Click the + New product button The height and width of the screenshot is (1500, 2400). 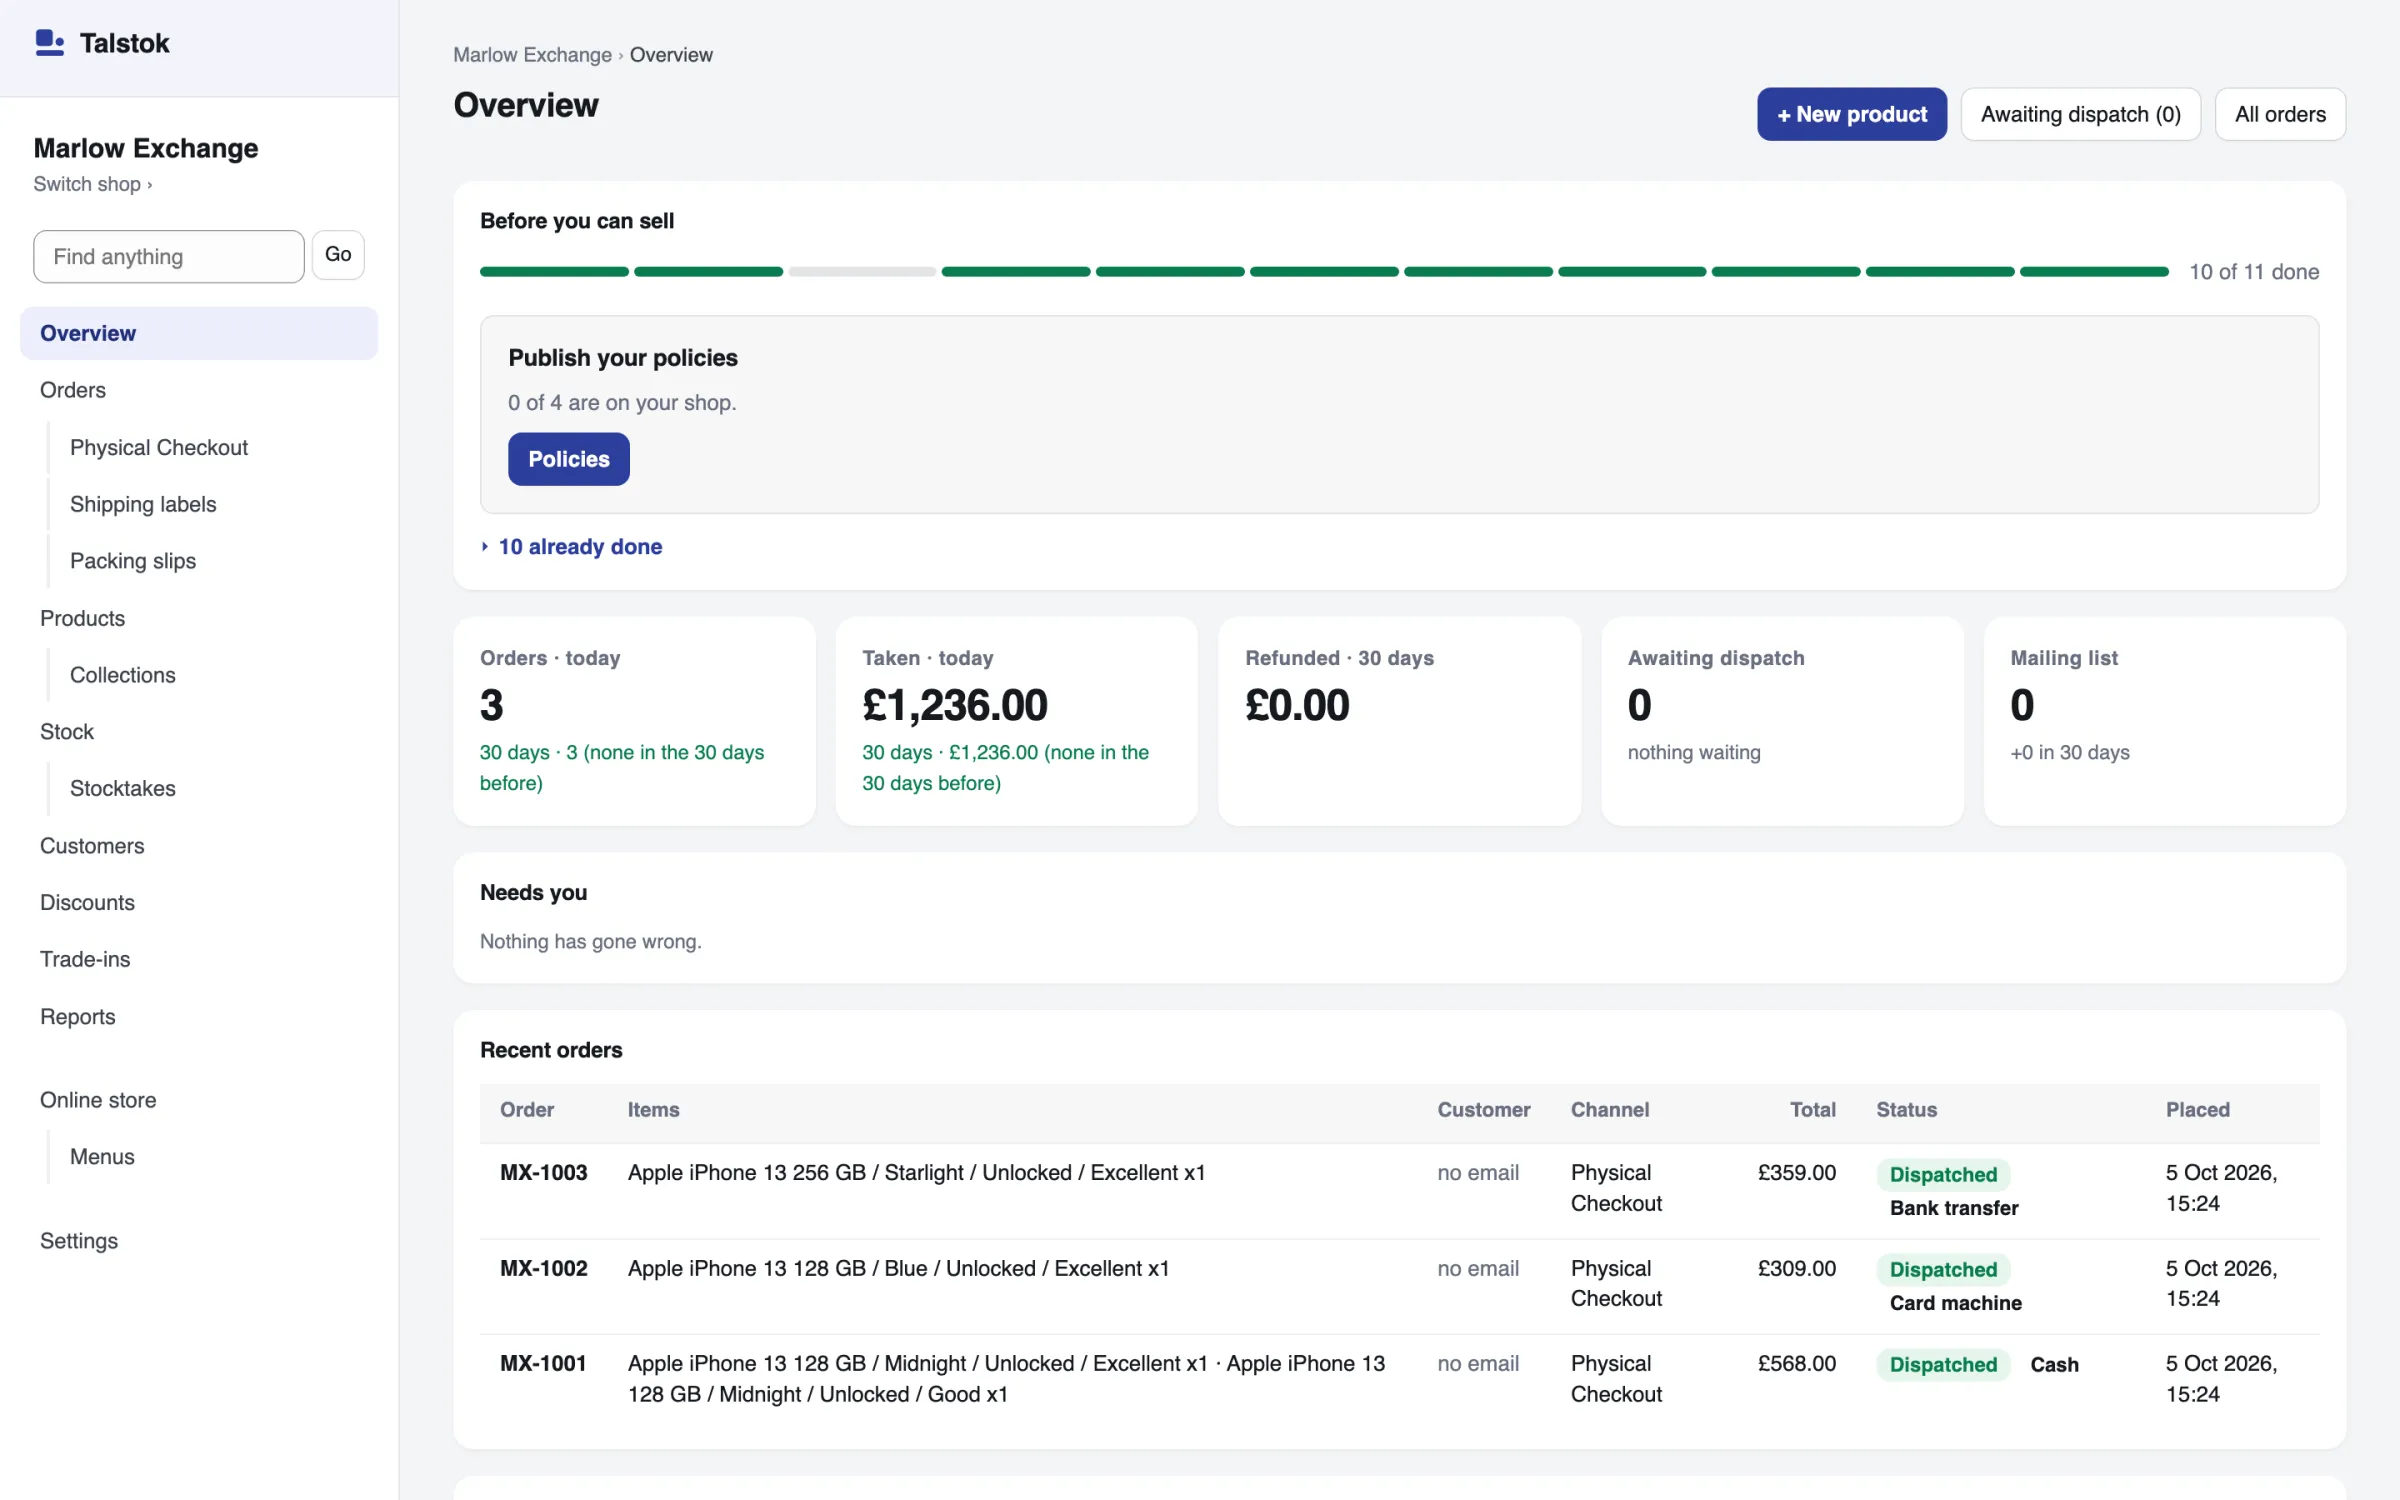[1852, 114]
